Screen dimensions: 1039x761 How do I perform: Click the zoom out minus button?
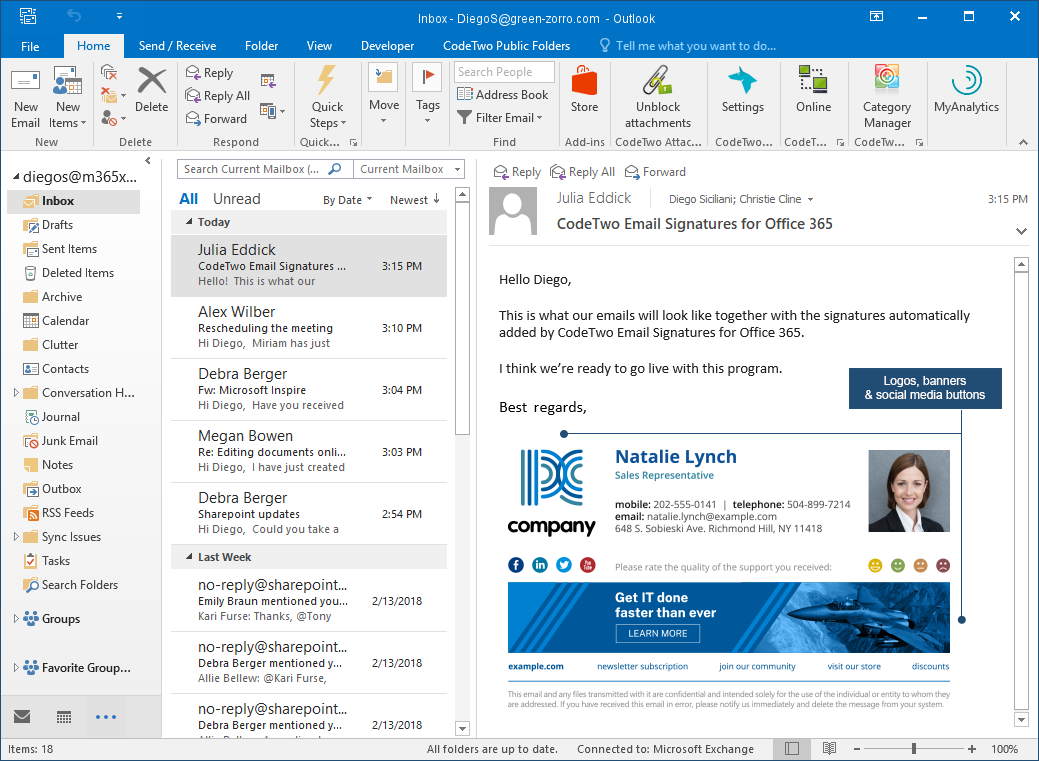pyautogui.click(x=856, y=748)
